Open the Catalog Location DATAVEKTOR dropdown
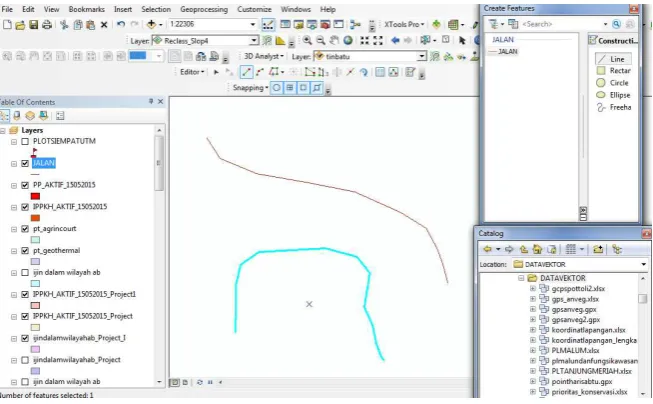Viewport: 653px width, 404px height. 643,264
